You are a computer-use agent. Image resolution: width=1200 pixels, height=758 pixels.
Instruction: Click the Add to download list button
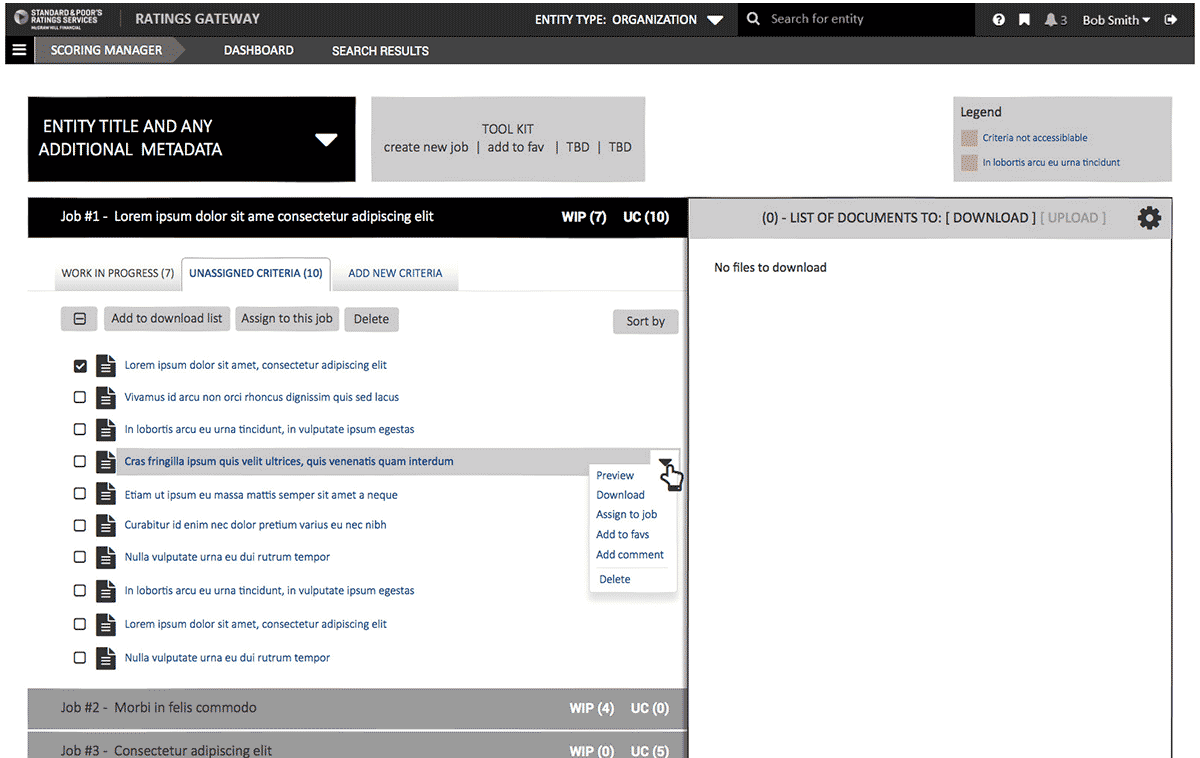[x=166, y=319]
